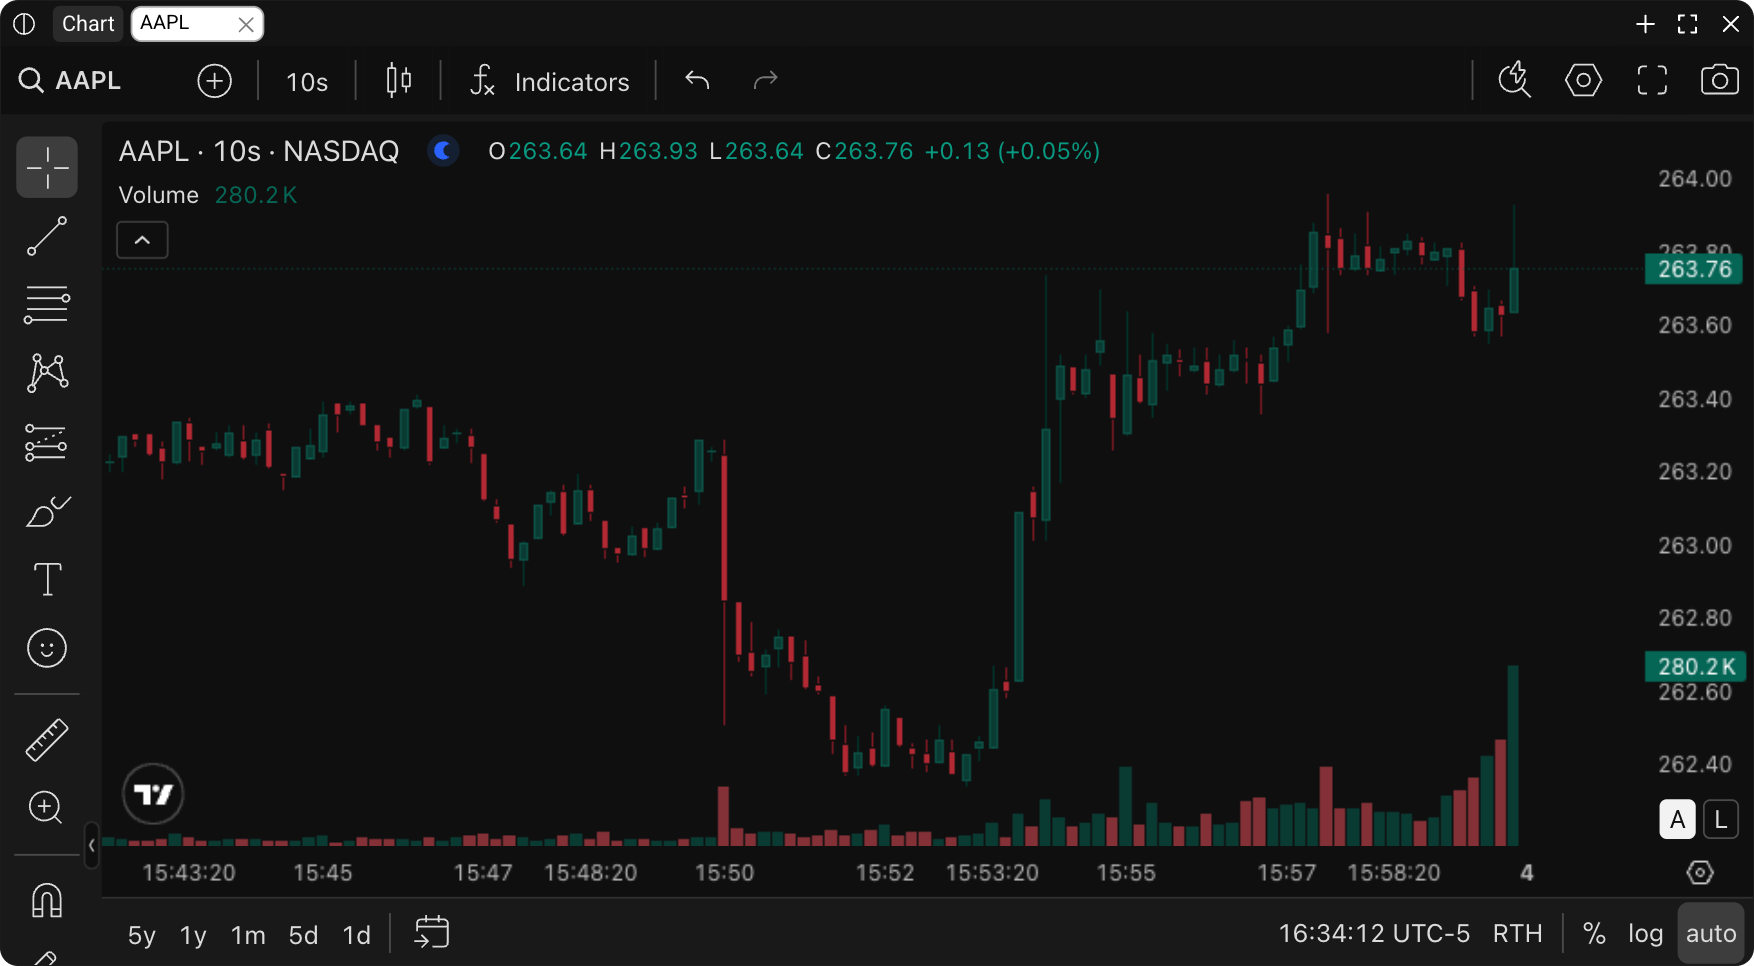
Task: Load the 5d date range
Action: click(302, 934)
